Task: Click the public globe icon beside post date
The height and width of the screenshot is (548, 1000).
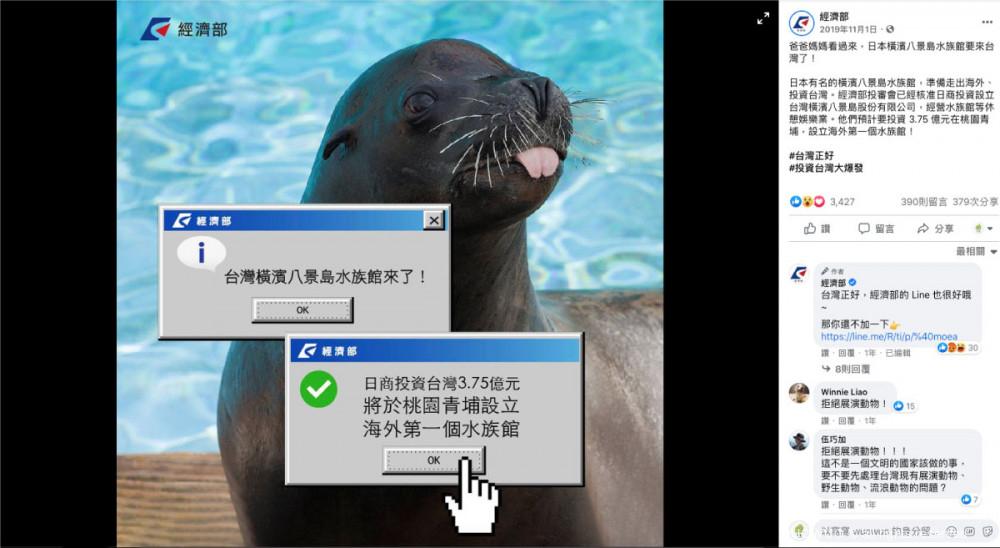Action: pyautogui.click(x=890, y=29)
